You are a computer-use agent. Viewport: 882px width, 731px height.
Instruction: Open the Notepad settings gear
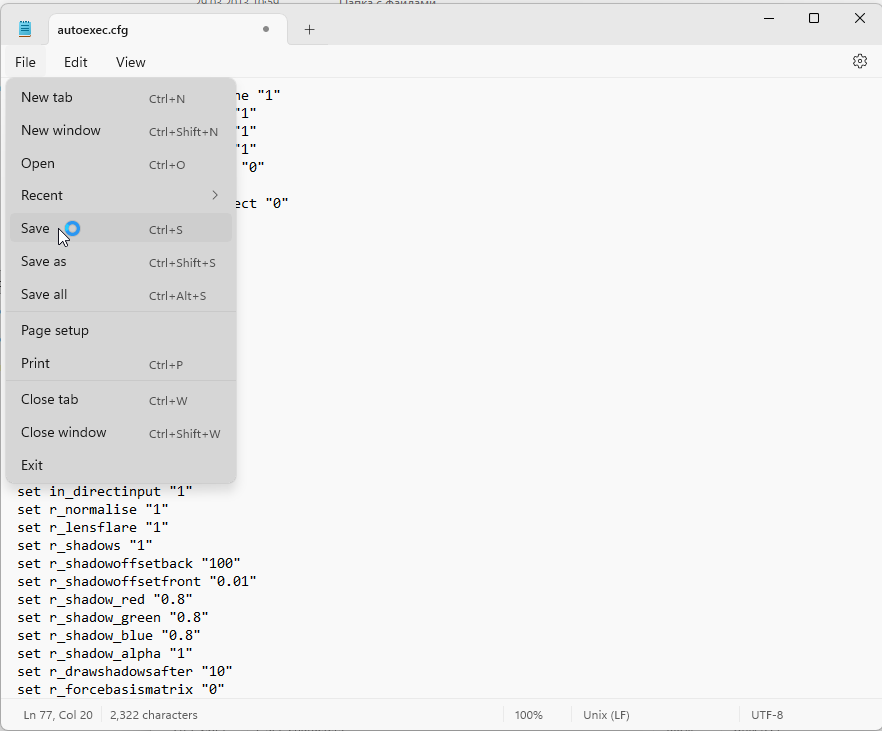click(860, 61)
